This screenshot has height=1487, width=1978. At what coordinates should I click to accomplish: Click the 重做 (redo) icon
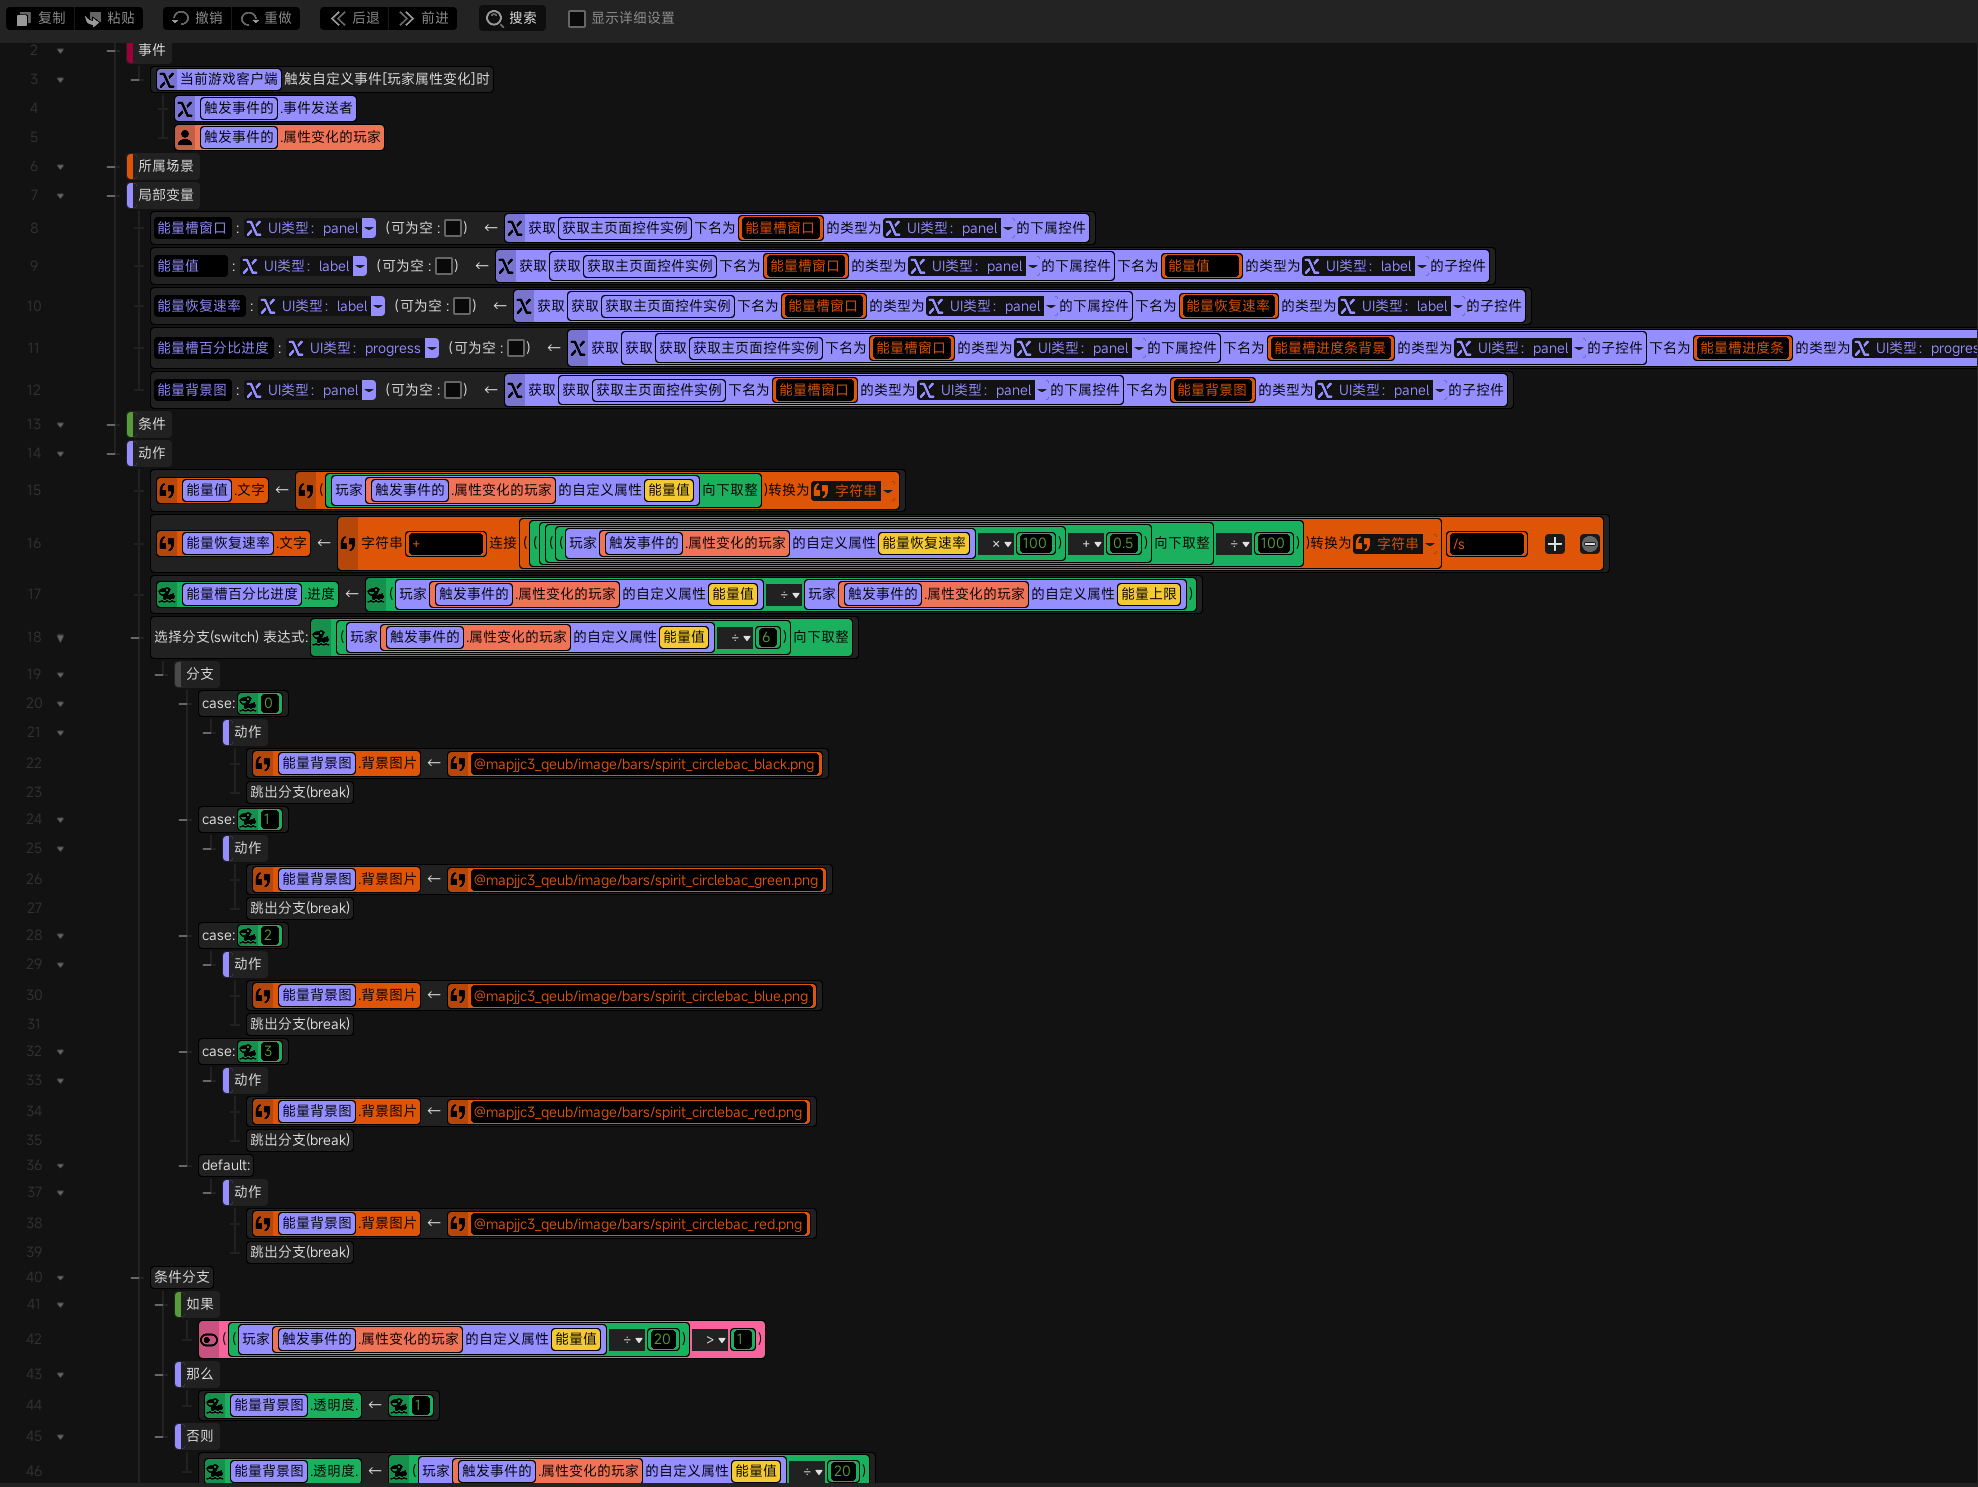pyautogui.click(x=250, y=18)
